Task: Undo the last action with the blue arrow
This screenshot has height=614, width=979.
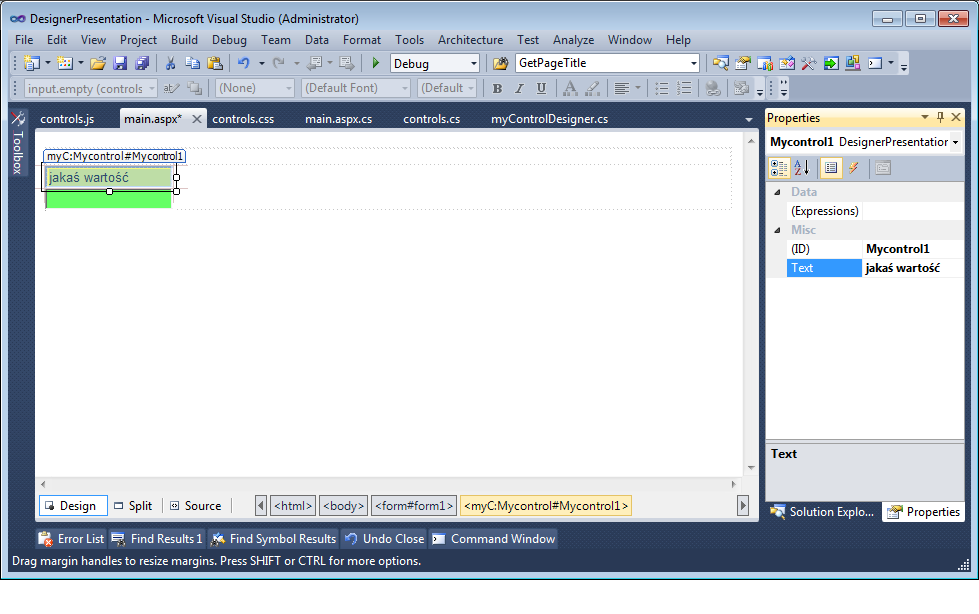Action: pos(244,63)
